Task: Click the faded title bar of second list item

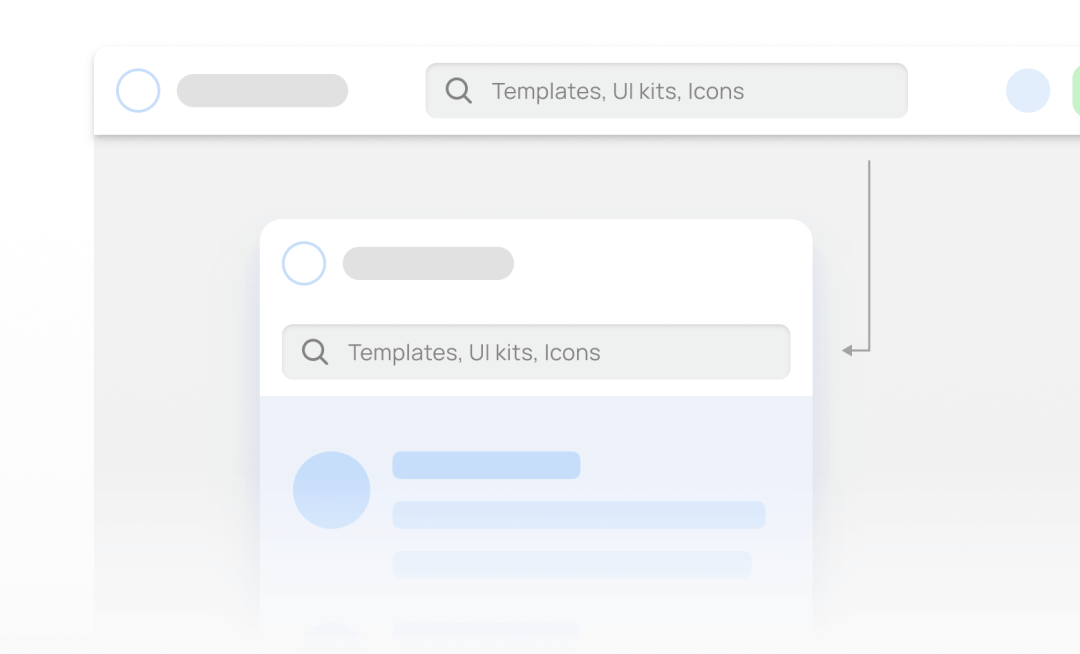Action: (x=486, y=630)
